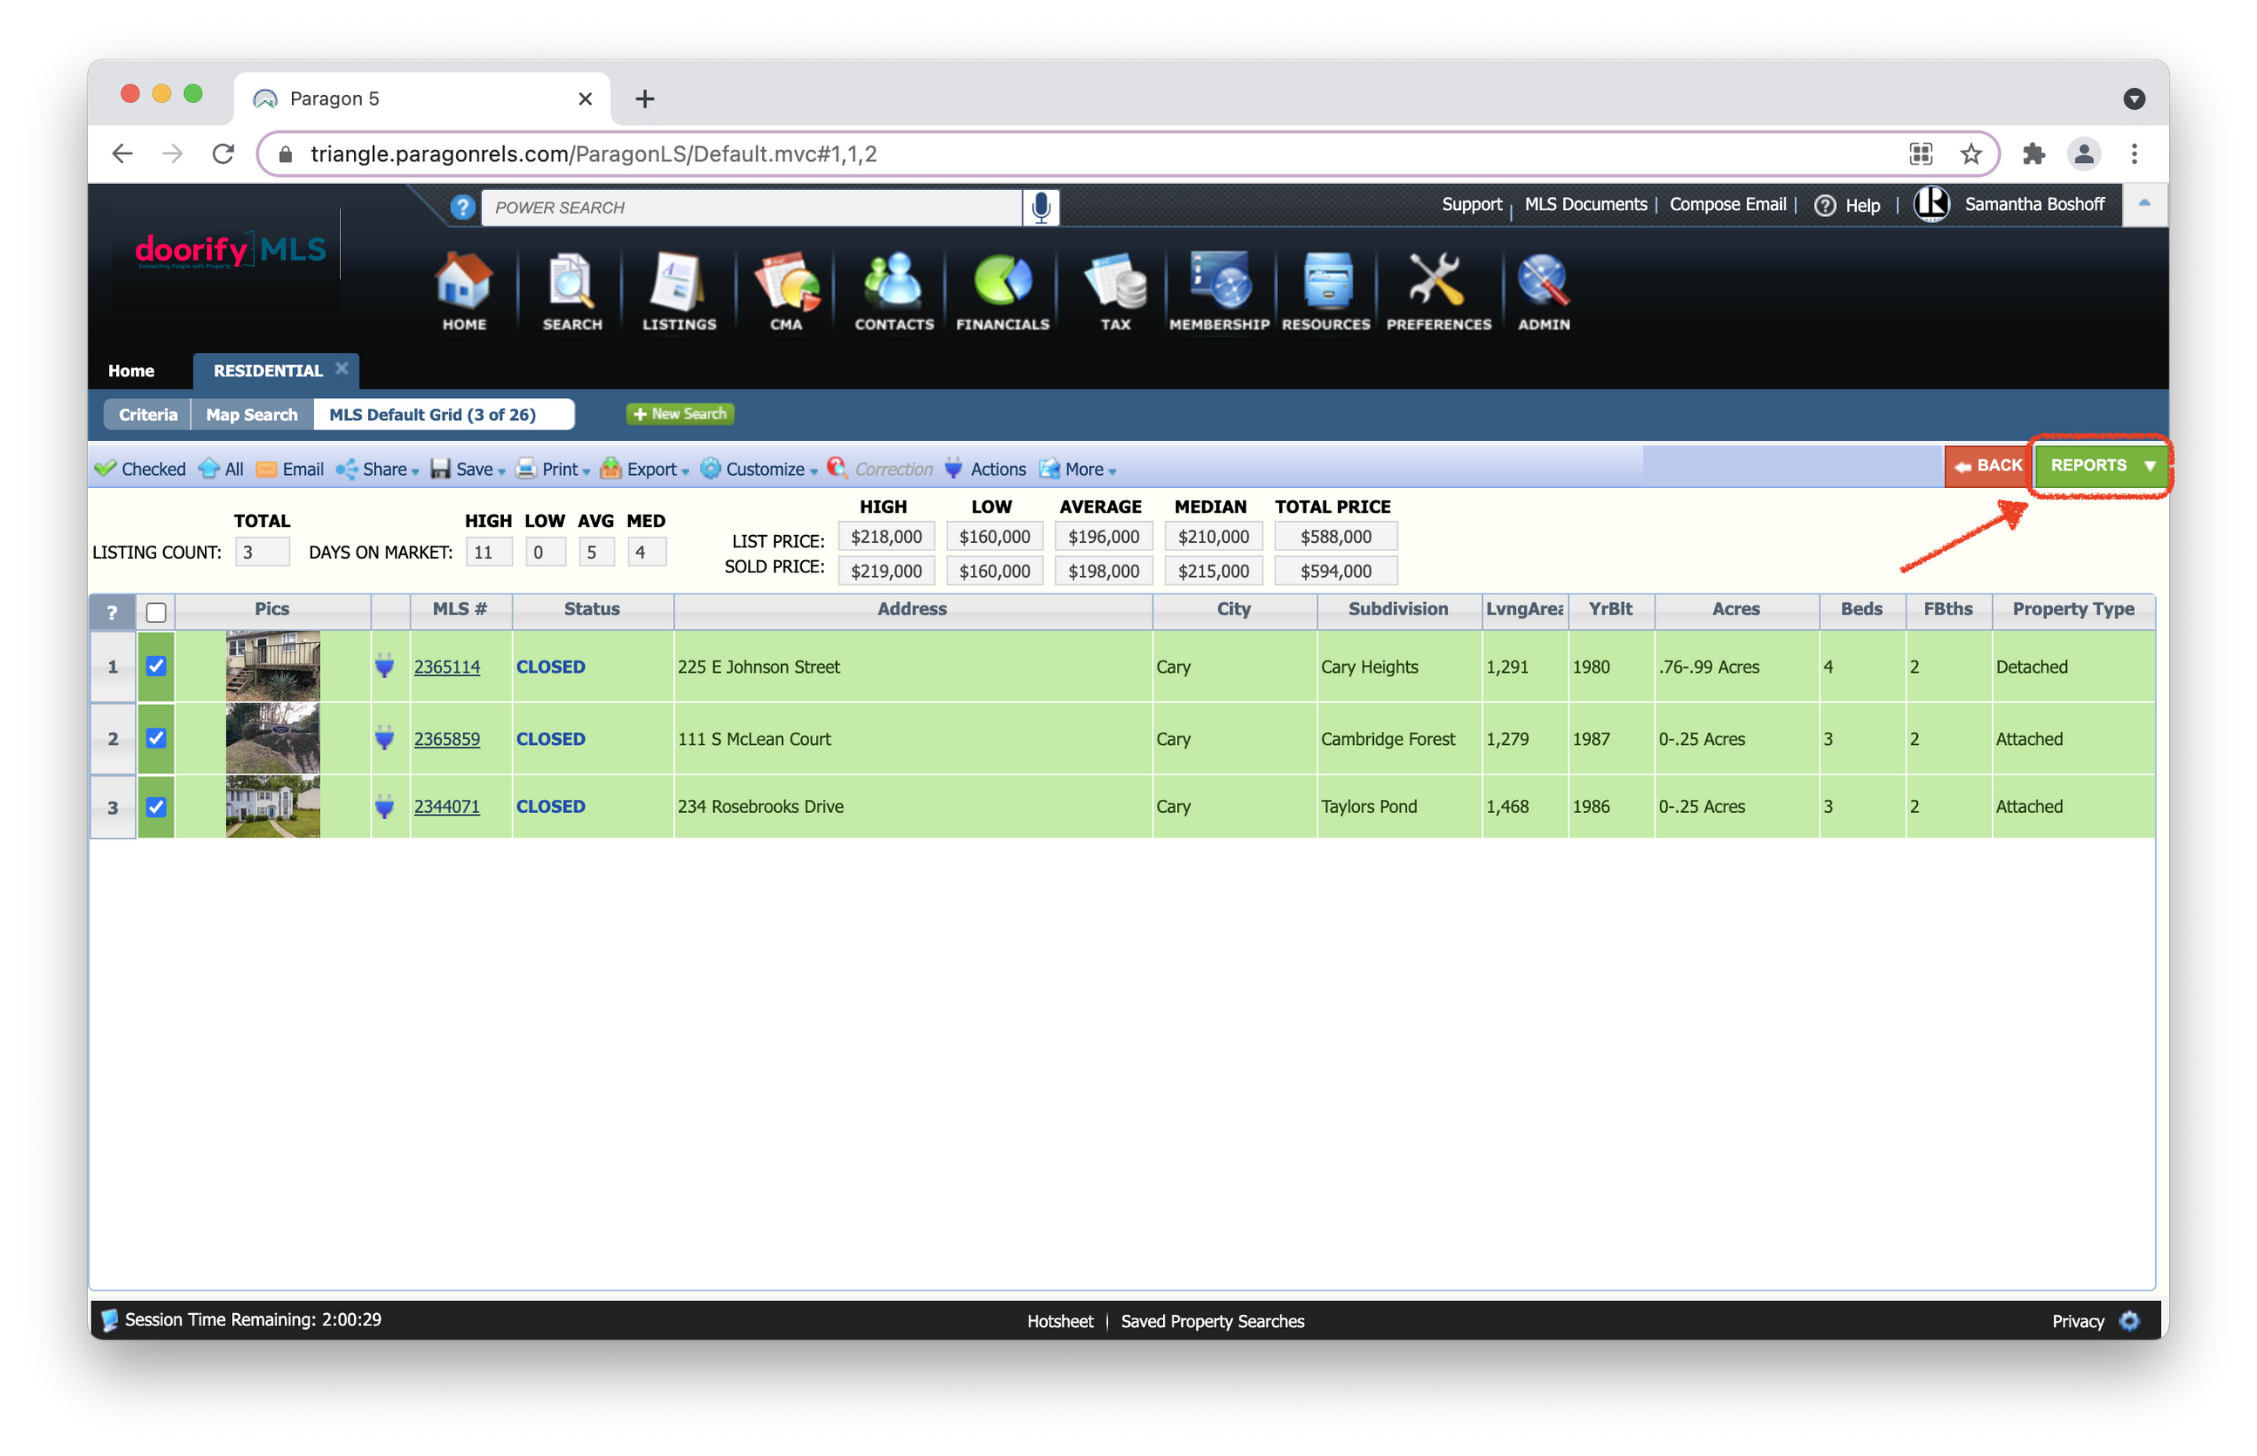Image resolution: width=2257 pixels, height=1456 pixels.
Task: Open the Listings module icon
Action: point(679,291)
